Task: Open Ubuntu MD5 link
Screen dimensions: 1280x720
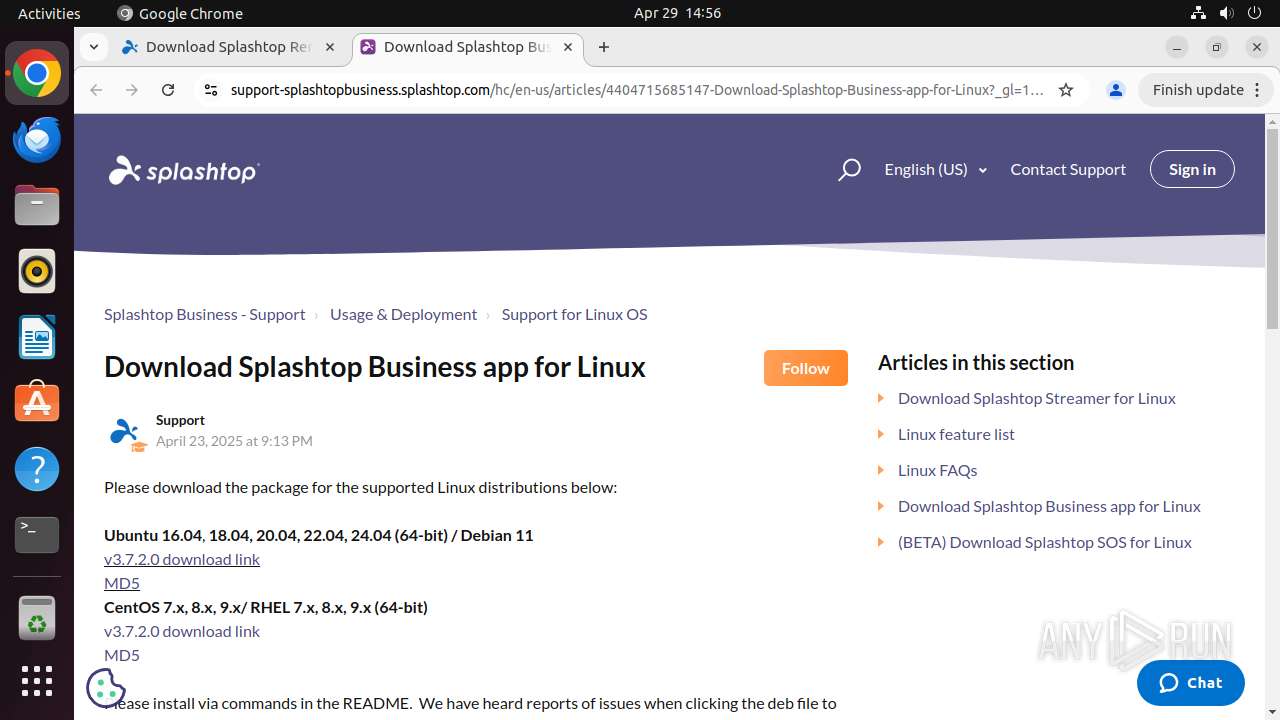Action: point(122,583)
